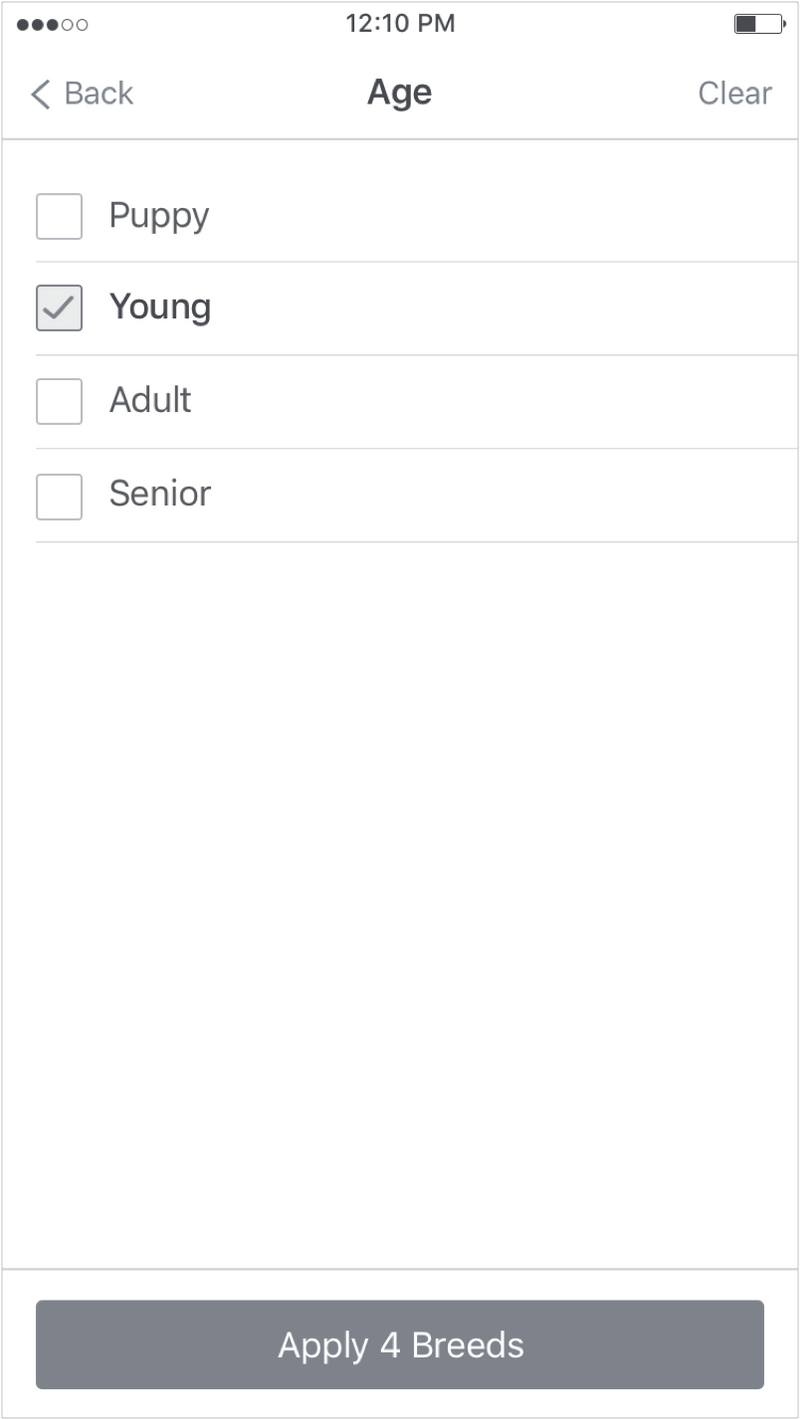Select the Adult label text
800x1419 pixels.
click(150, 400)
